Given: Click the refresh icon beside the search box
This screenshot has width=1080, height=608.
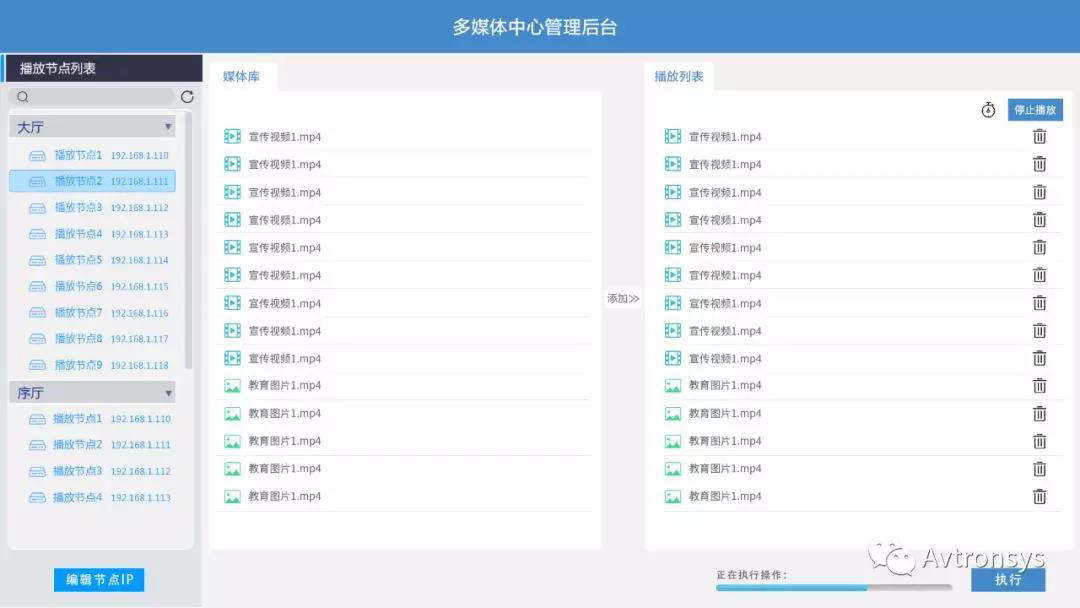Looking at the screenshot, I should pyautogui.click(x=187, y=97).
